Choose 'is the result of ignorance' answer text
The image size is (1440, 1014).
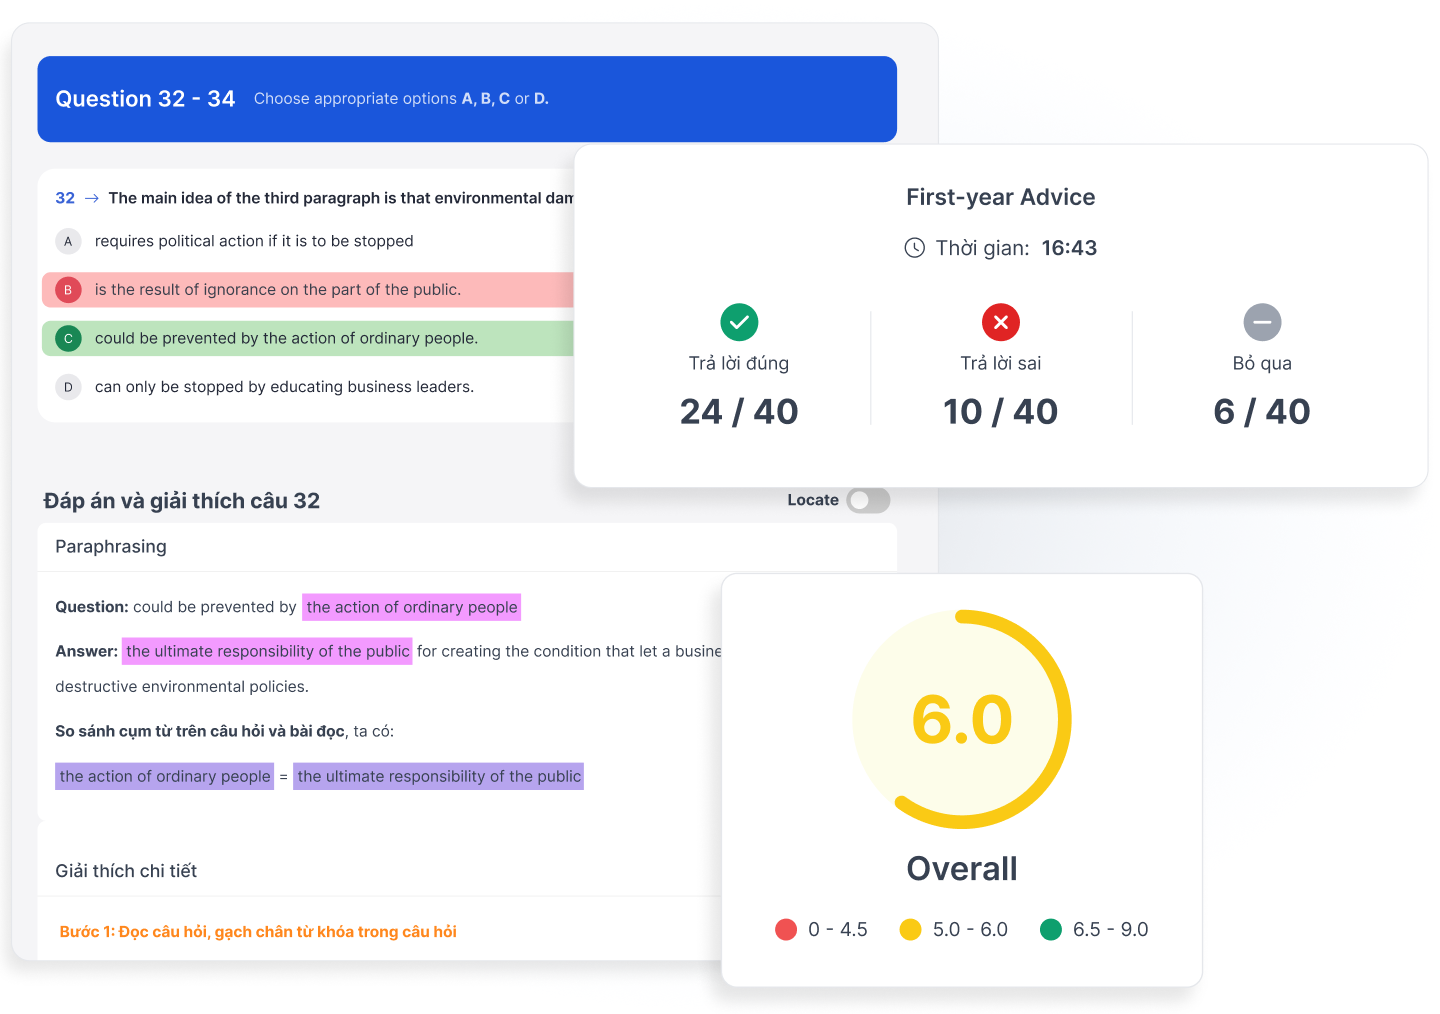click(278, 290)
